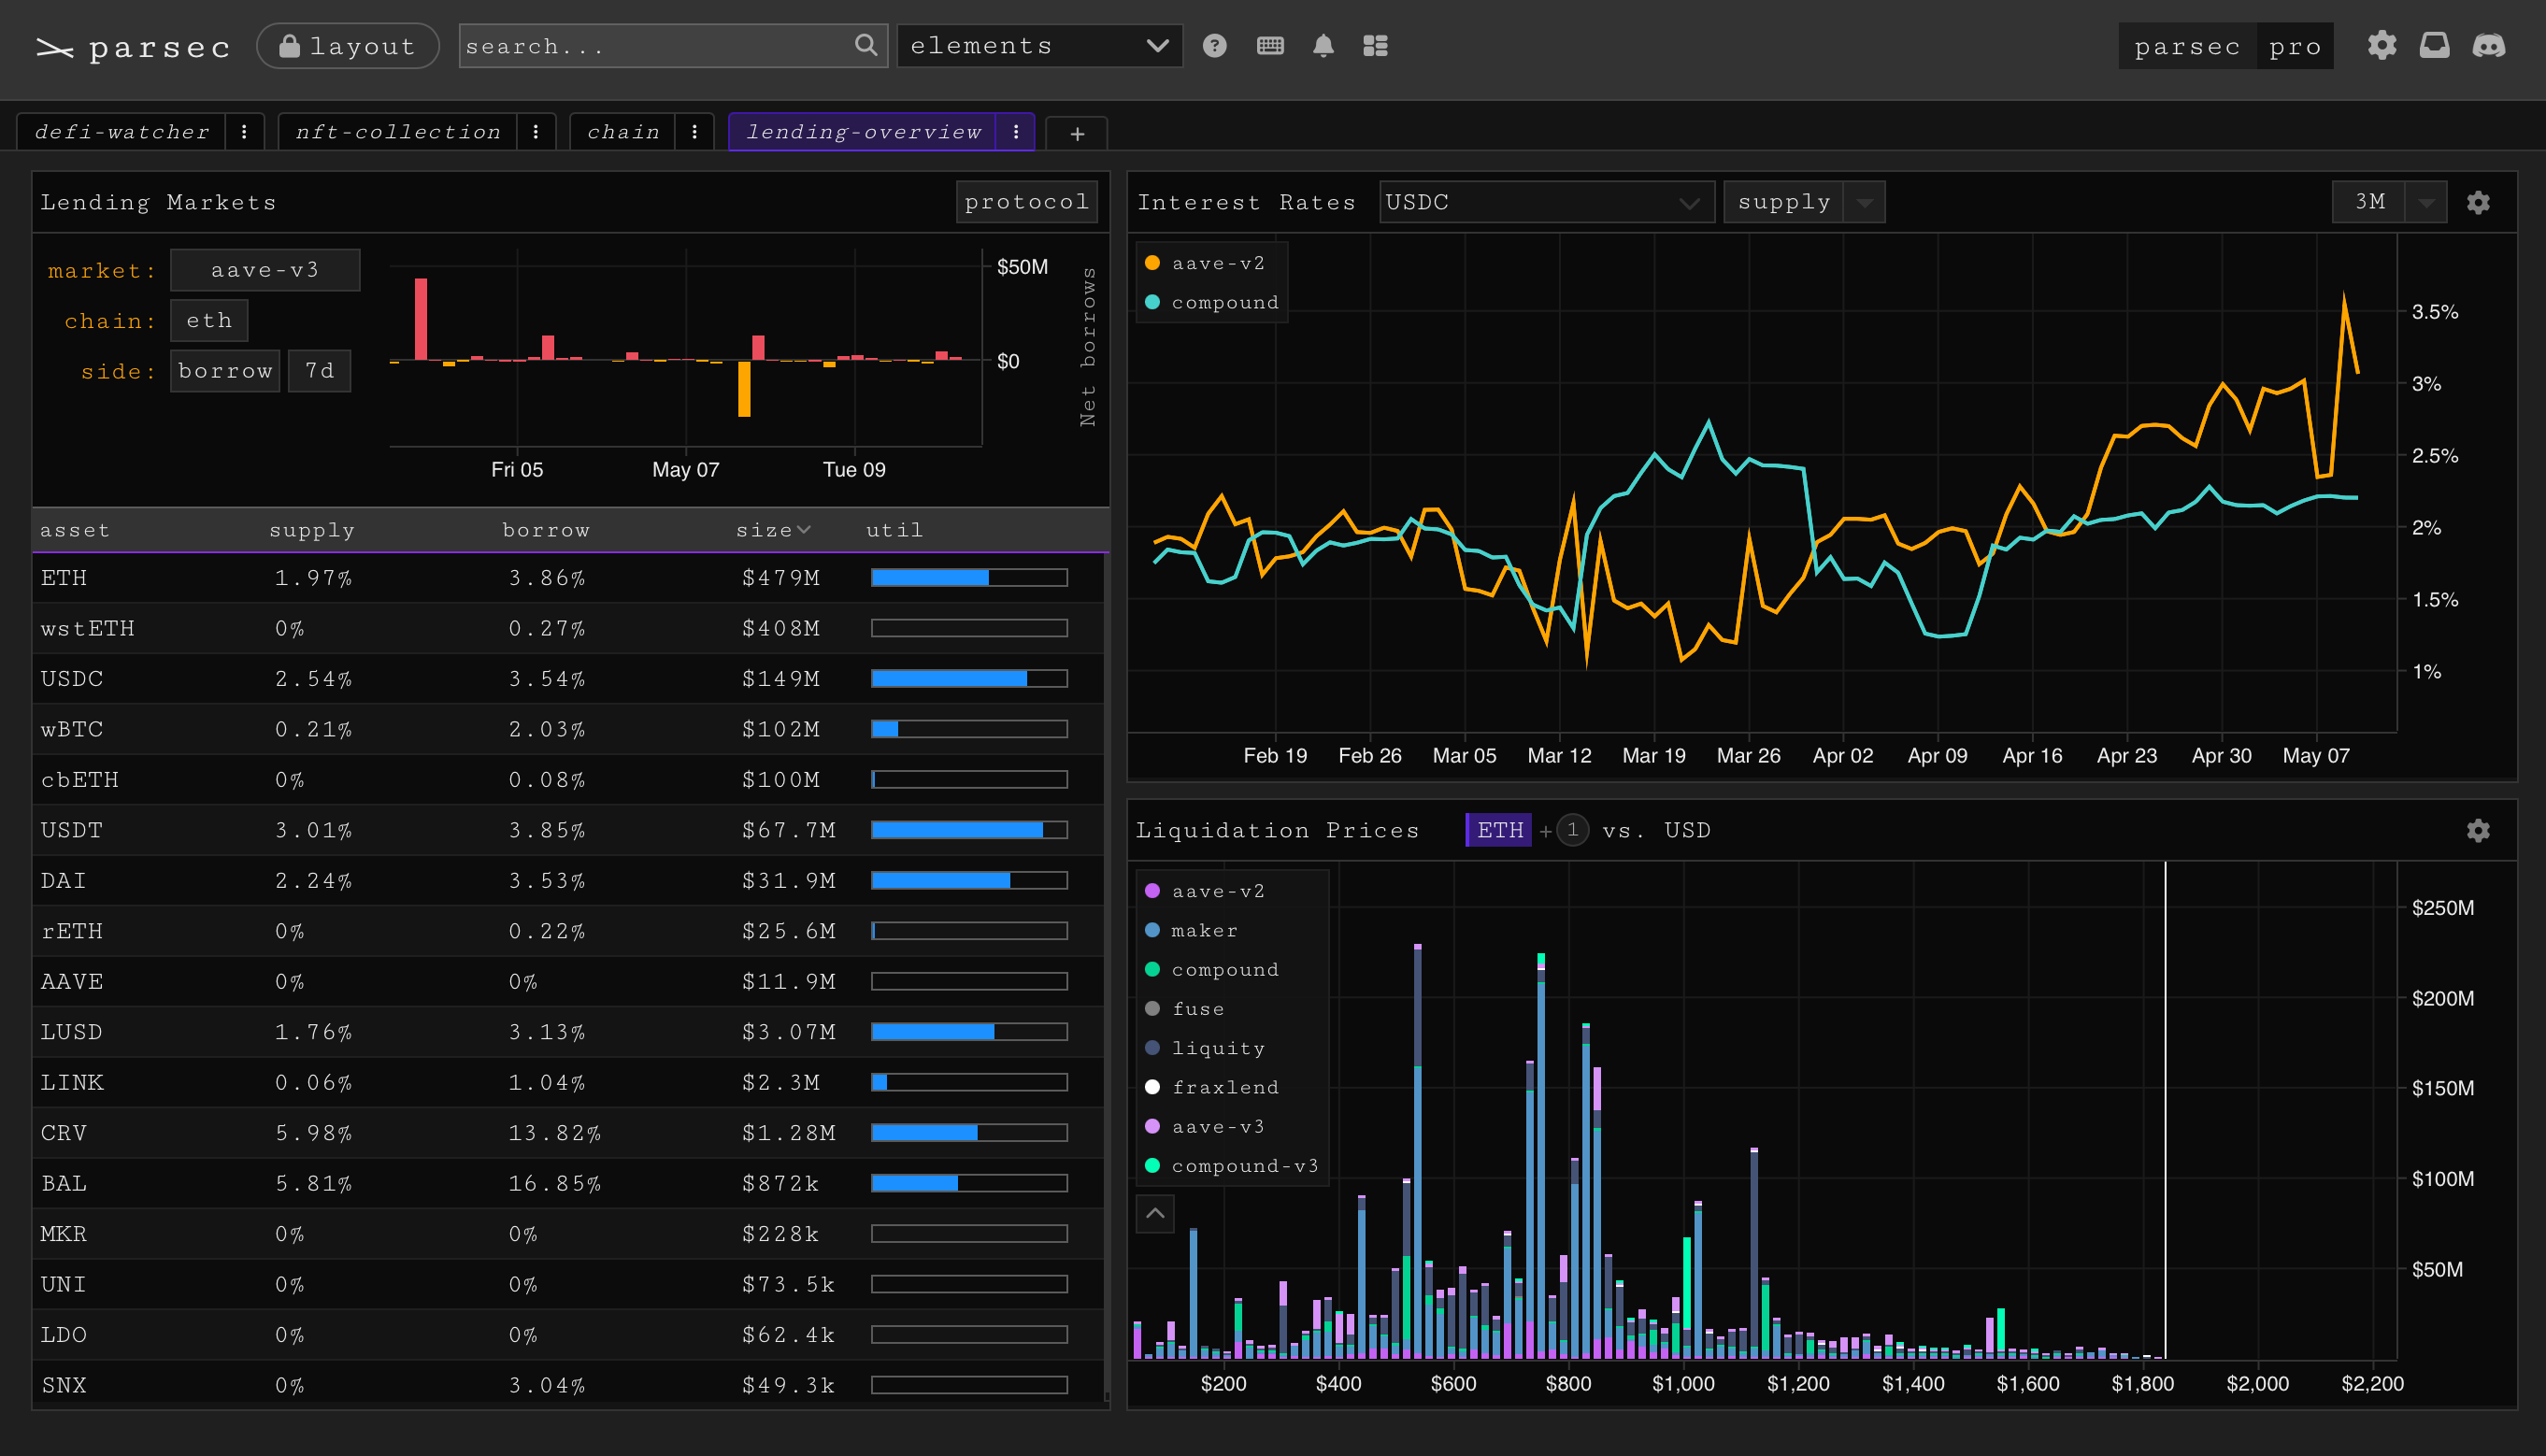The width and height of the screenshot is (2546, 1456).
Task: Open defi-watcher tab options menu
Action: 244,132
